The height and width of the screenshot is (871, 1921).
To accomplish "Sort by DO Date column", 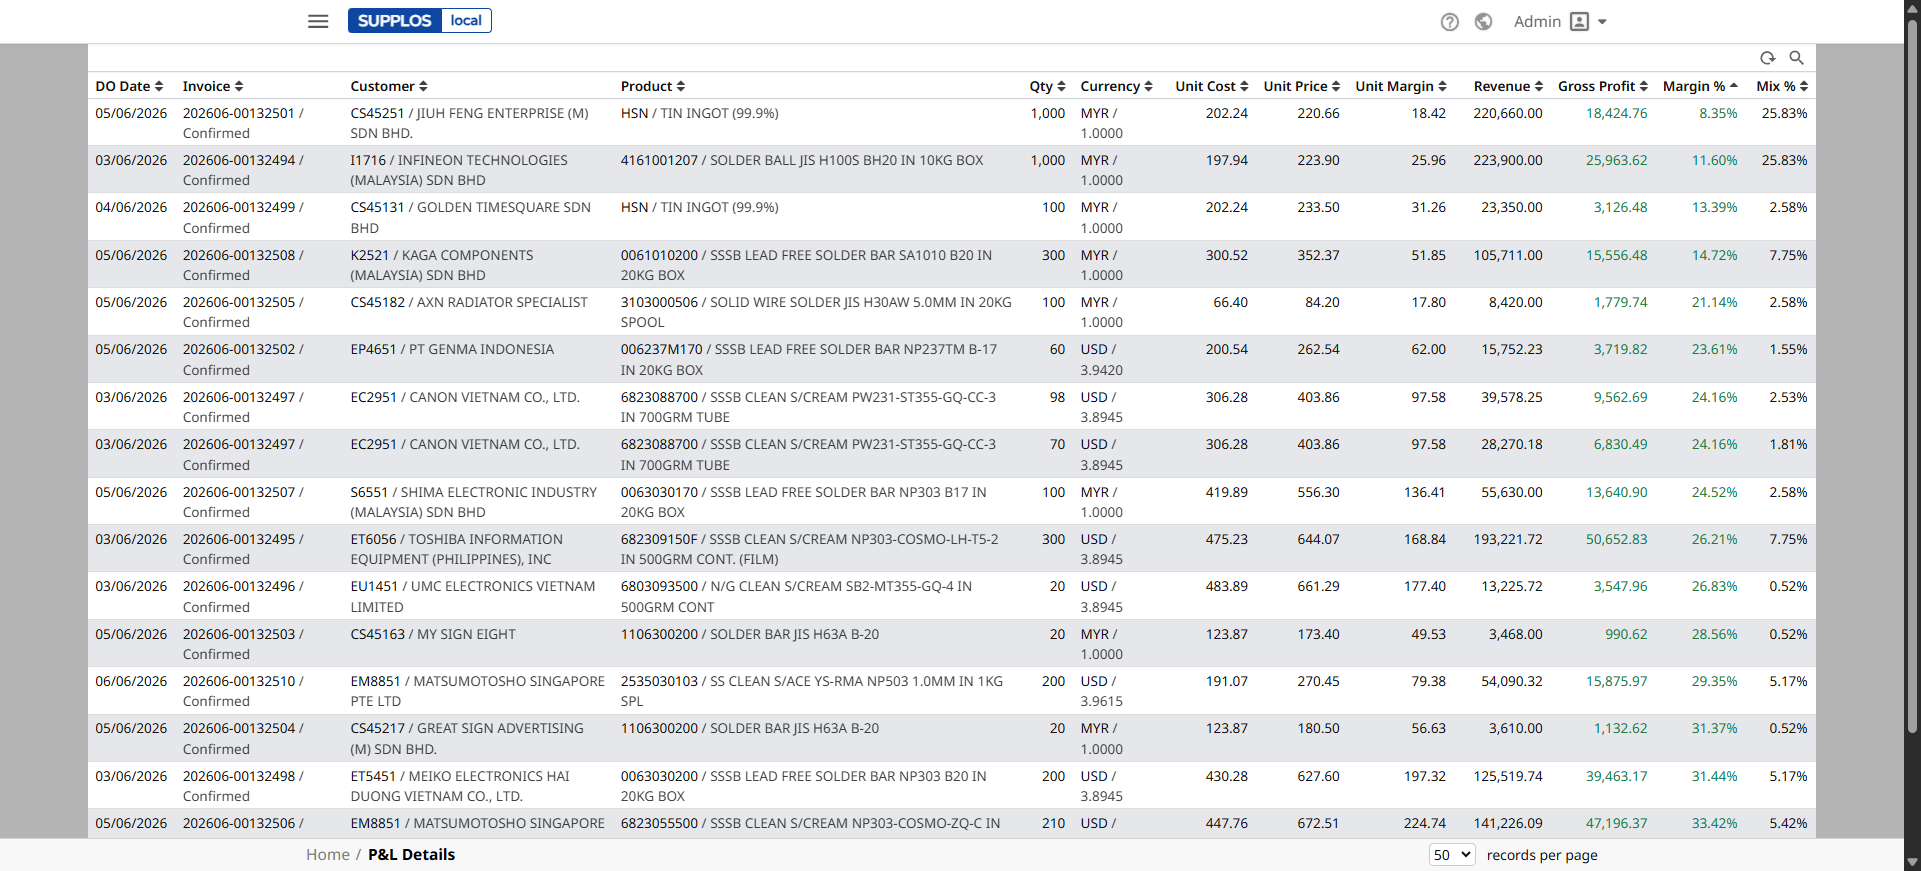I will coord(129,86).
